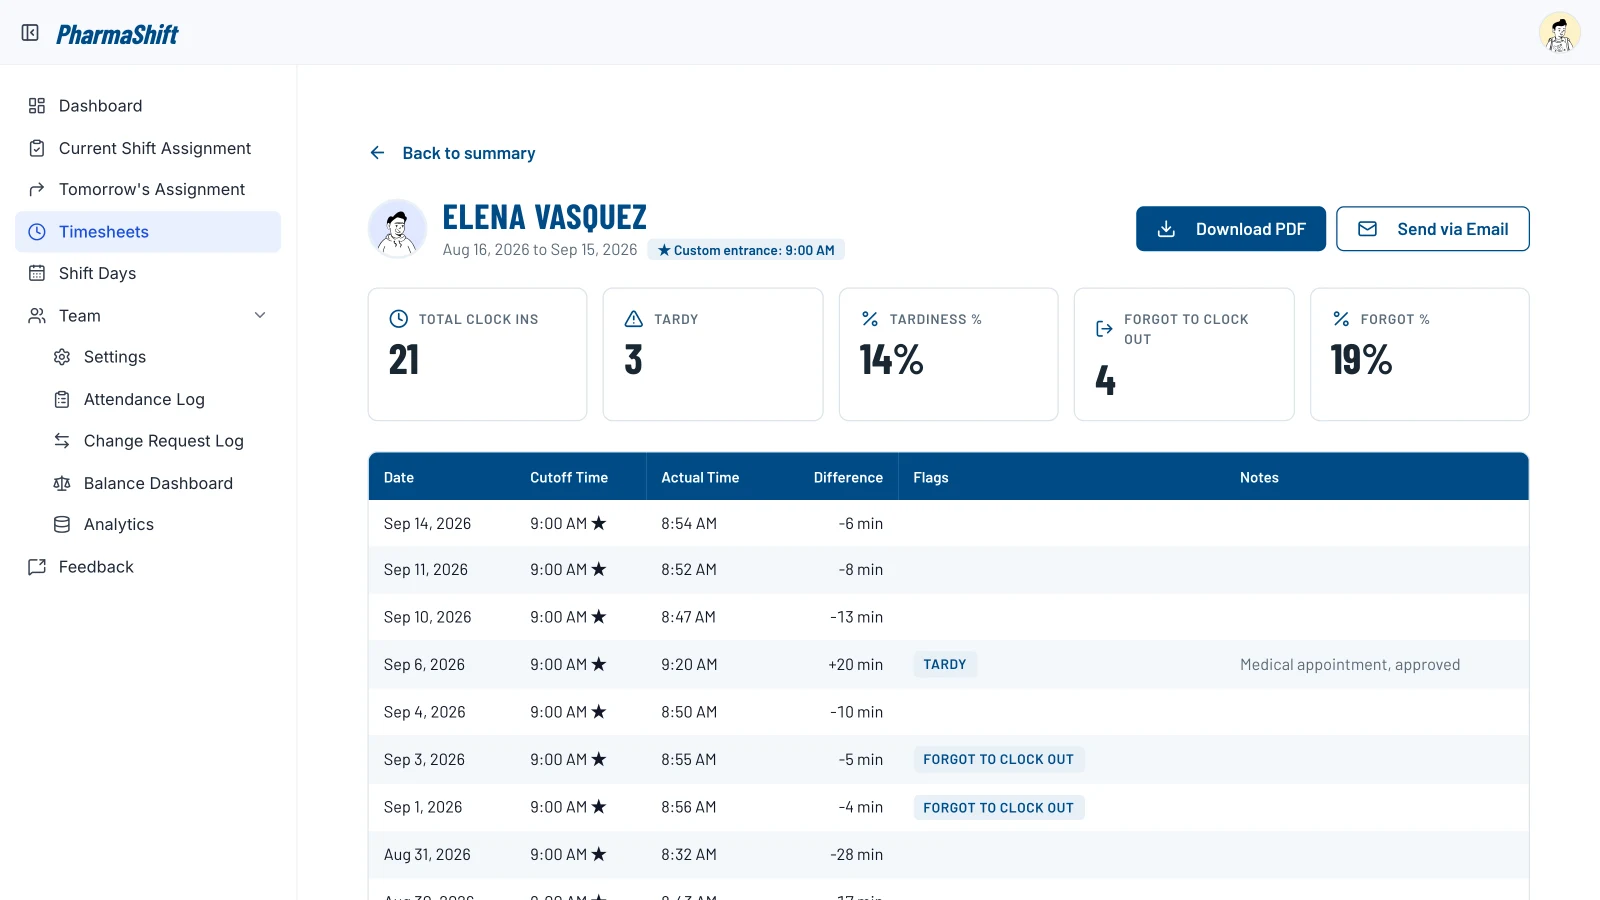The width and height of the screenshot is (1600, 900).
Task: Click the 8:47 AM actual time cell
Action: coord(688,618)
